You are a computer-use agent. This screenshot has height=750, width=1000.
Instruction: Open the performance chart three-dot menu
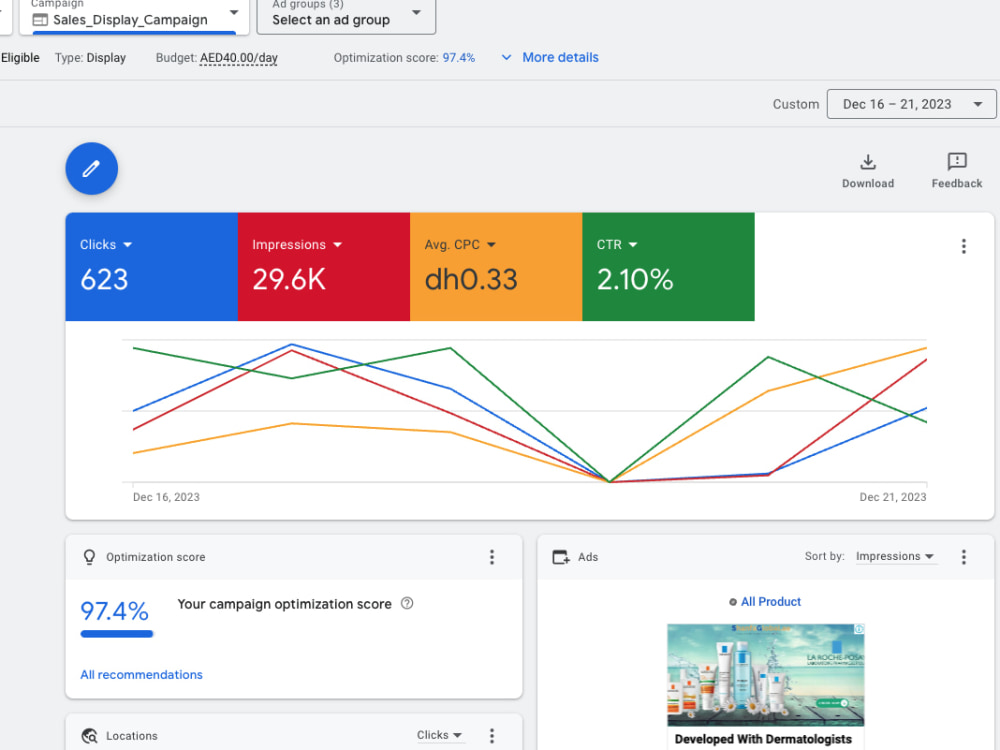point(964,246)
